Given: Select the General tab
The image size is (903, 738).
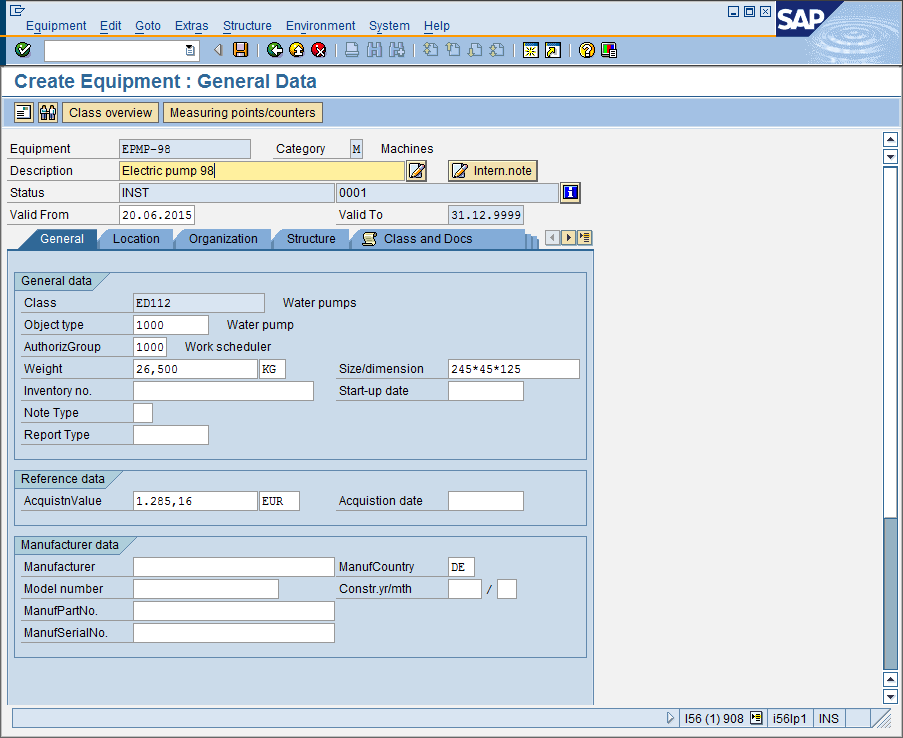Looking at the screenshot, I should 62,239.
